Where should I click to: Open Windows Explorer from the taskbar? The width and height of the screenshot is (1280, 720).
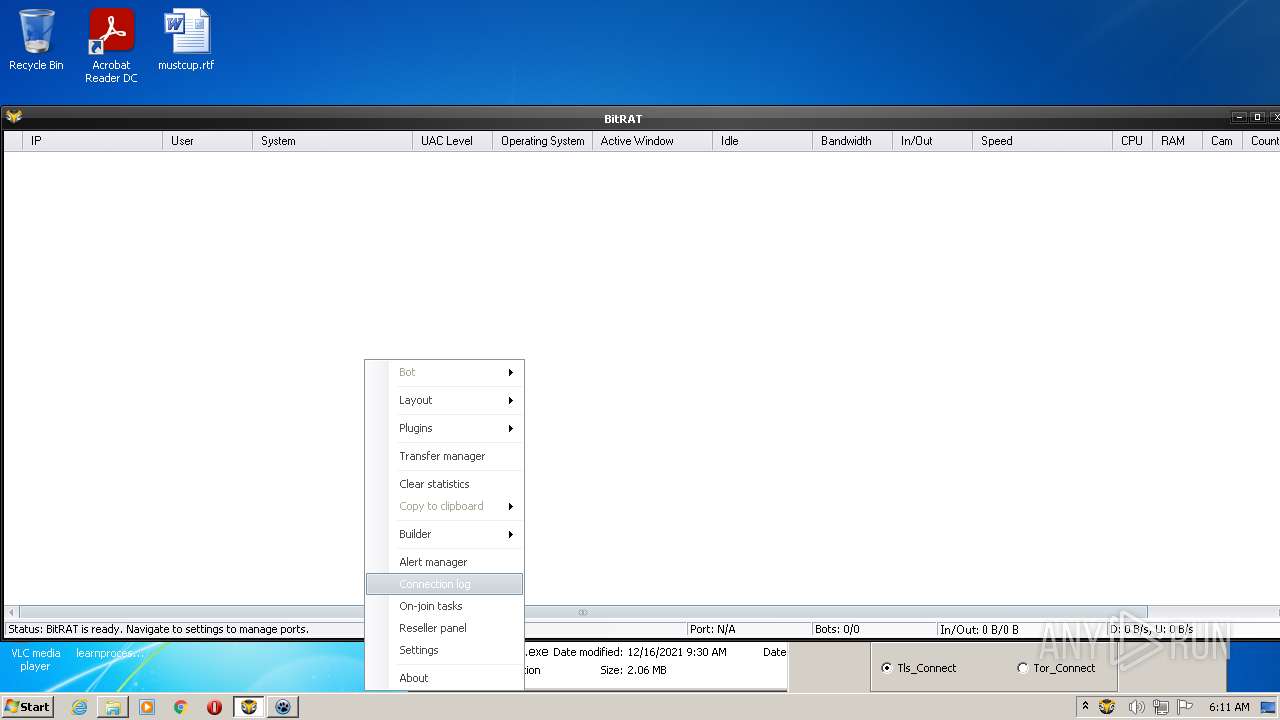point(113,707)
